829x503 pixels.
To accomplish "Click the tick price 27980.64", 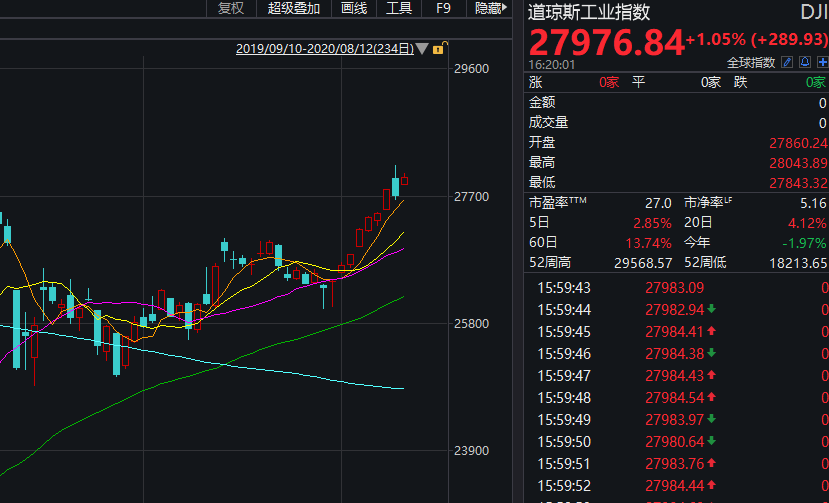I will pyautogui.click(x=675, y=442).
